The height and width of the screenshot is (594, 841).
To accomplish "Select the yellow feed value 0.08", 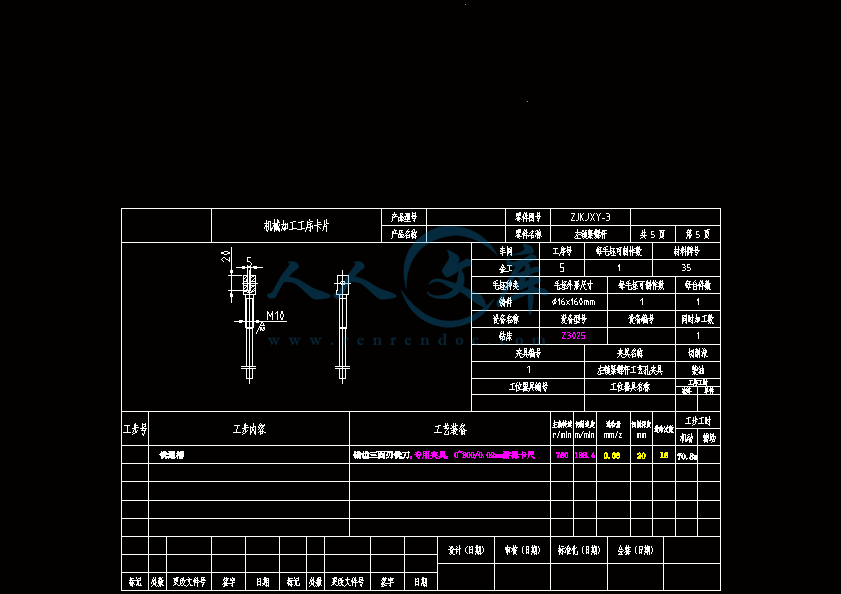I will [x=612, y=456].
